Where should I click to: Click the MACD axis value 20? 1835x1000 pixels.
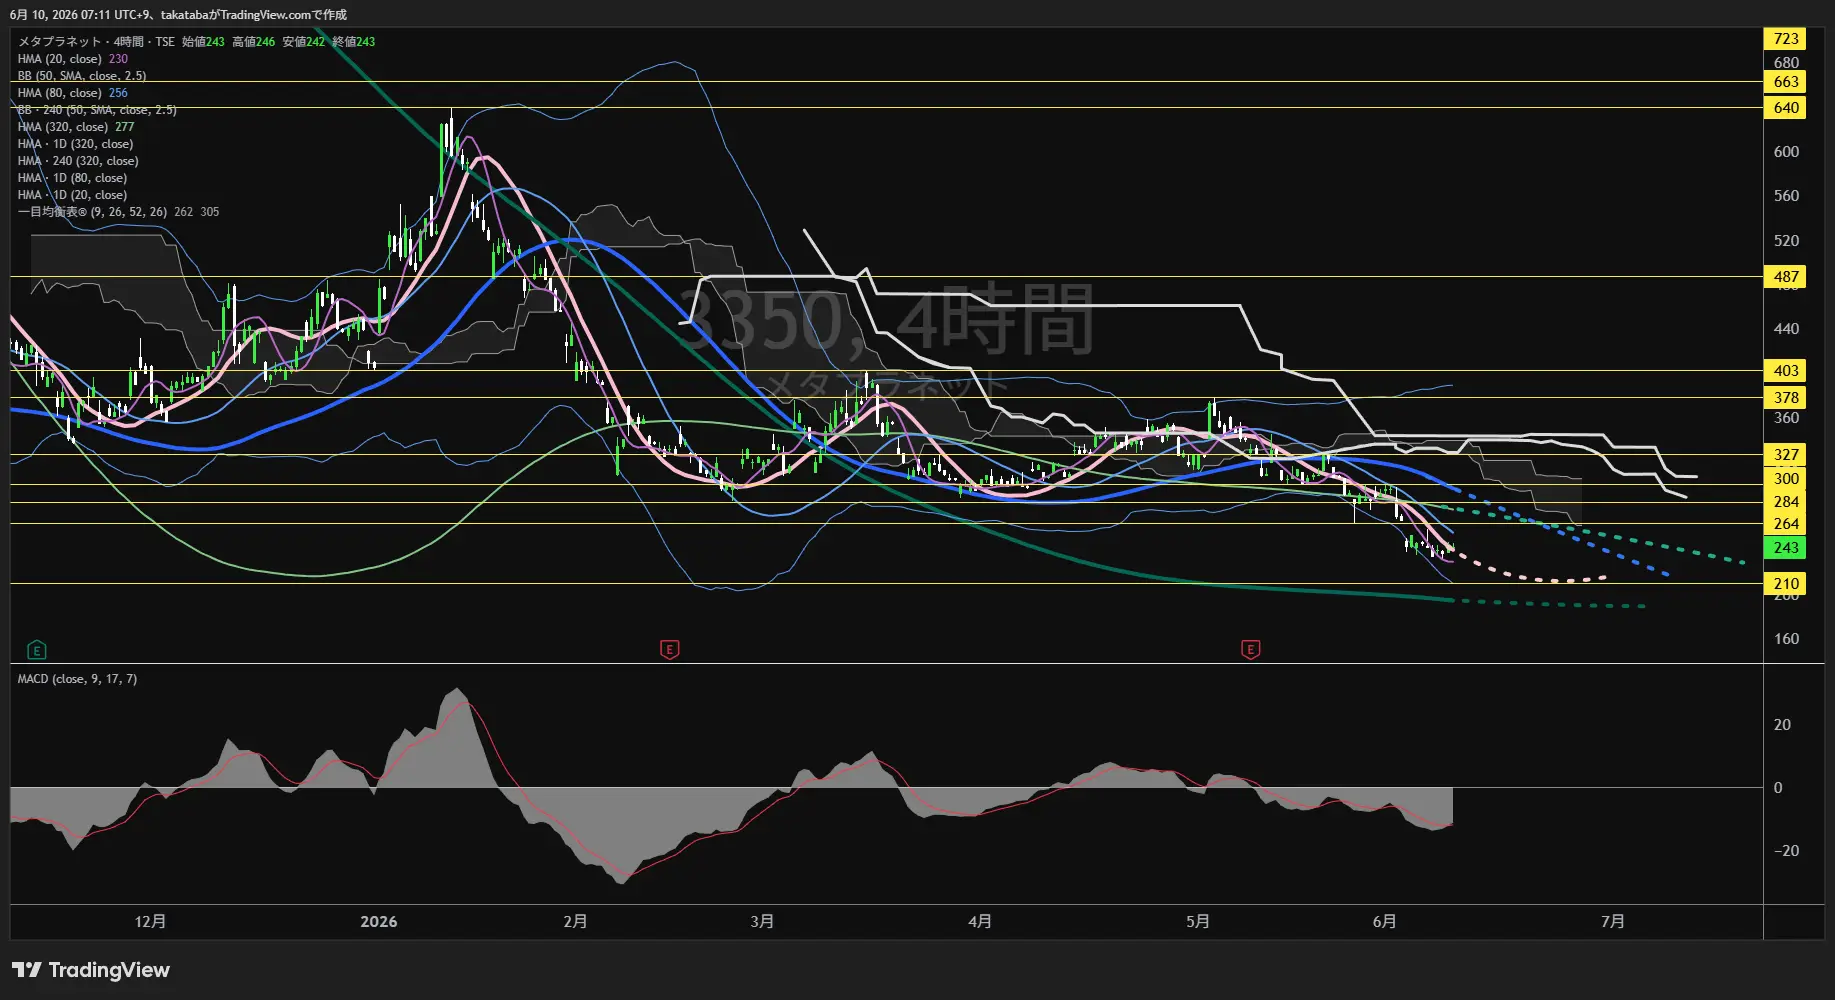[1782, 725]
